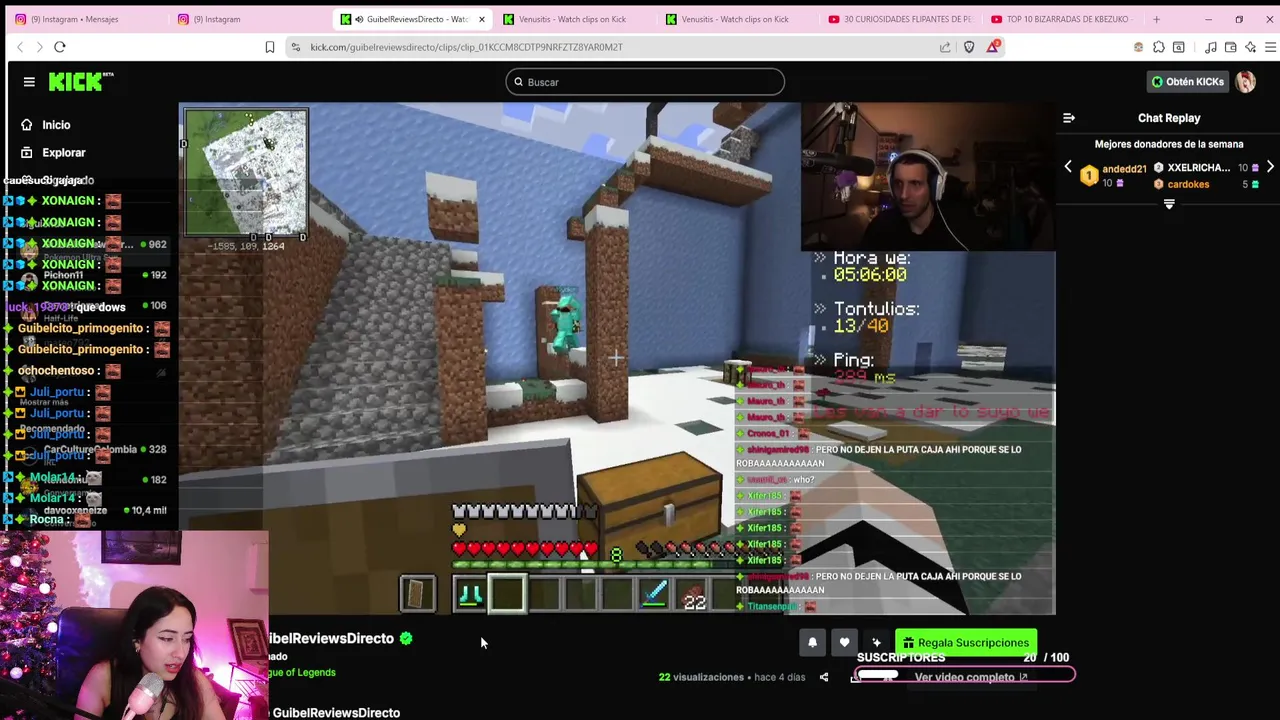Viewport: 1280px width, 720px height.
Task: Share this page from address bar
Action: [x=945, y=47]
